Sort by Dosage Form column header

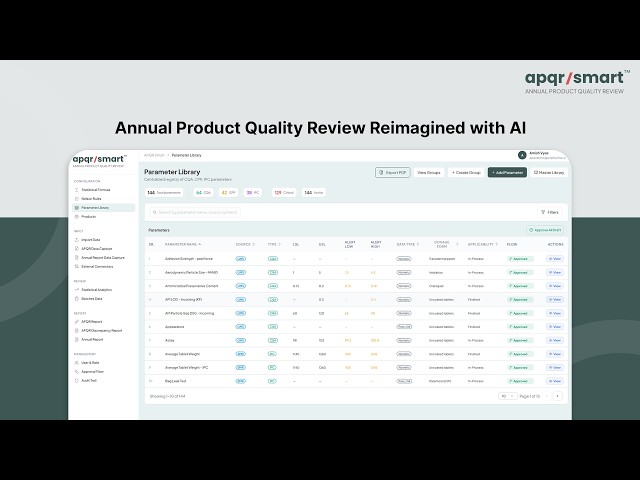445,244
